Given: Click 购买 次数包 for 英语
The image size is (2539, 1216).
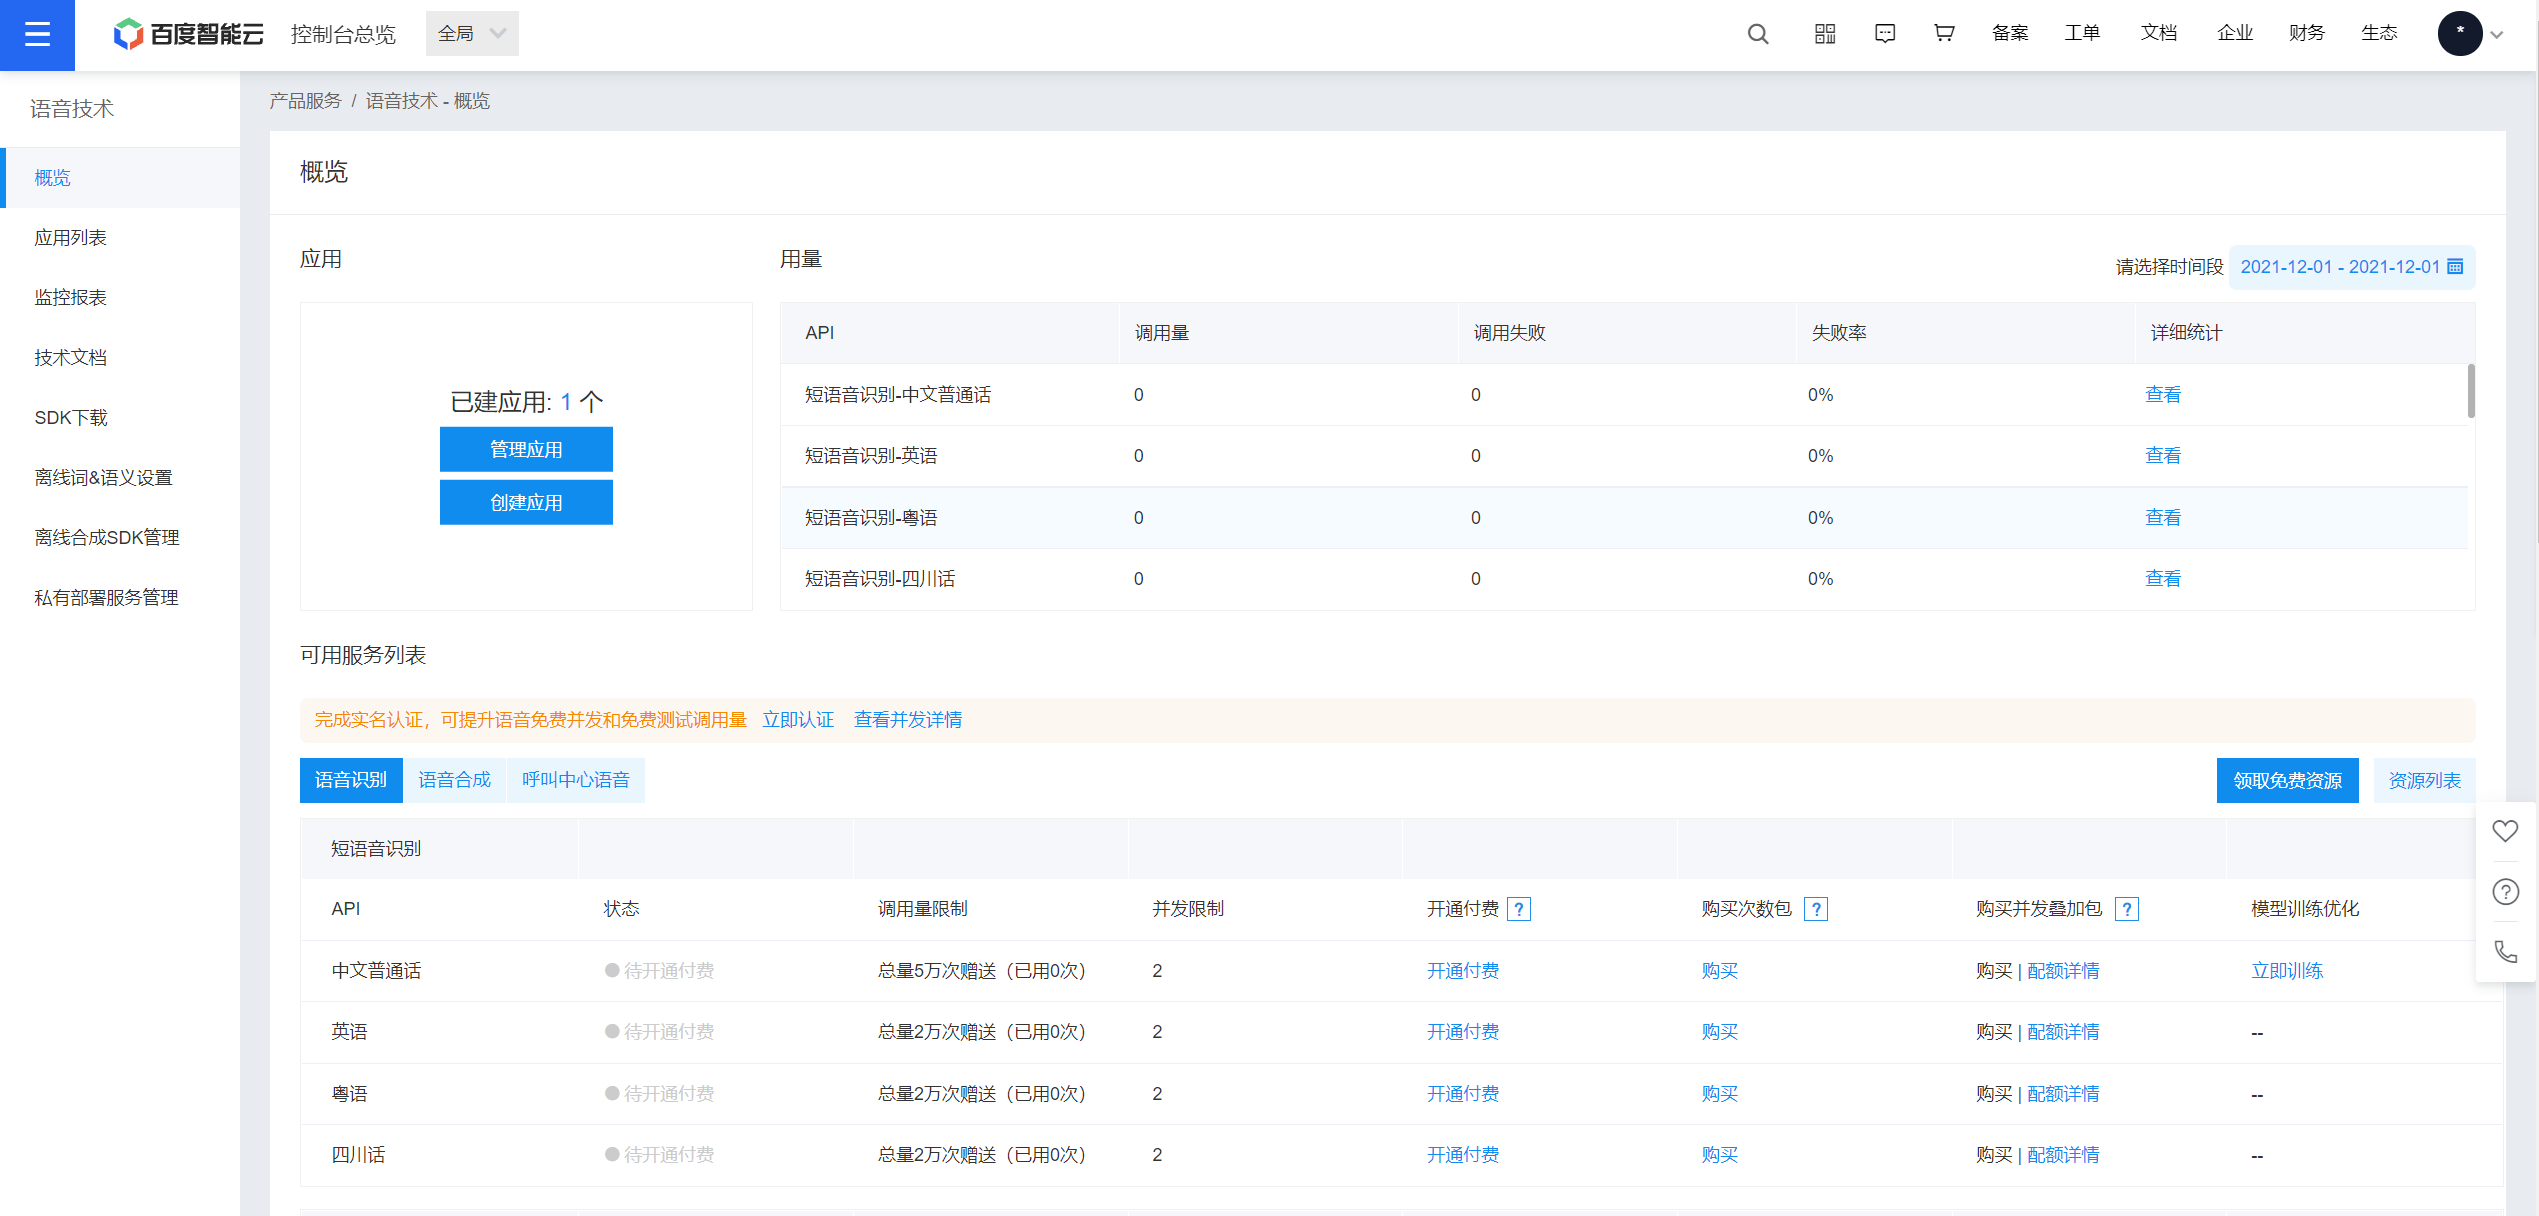Looking at the screenshot, I should point(1719,1032).
